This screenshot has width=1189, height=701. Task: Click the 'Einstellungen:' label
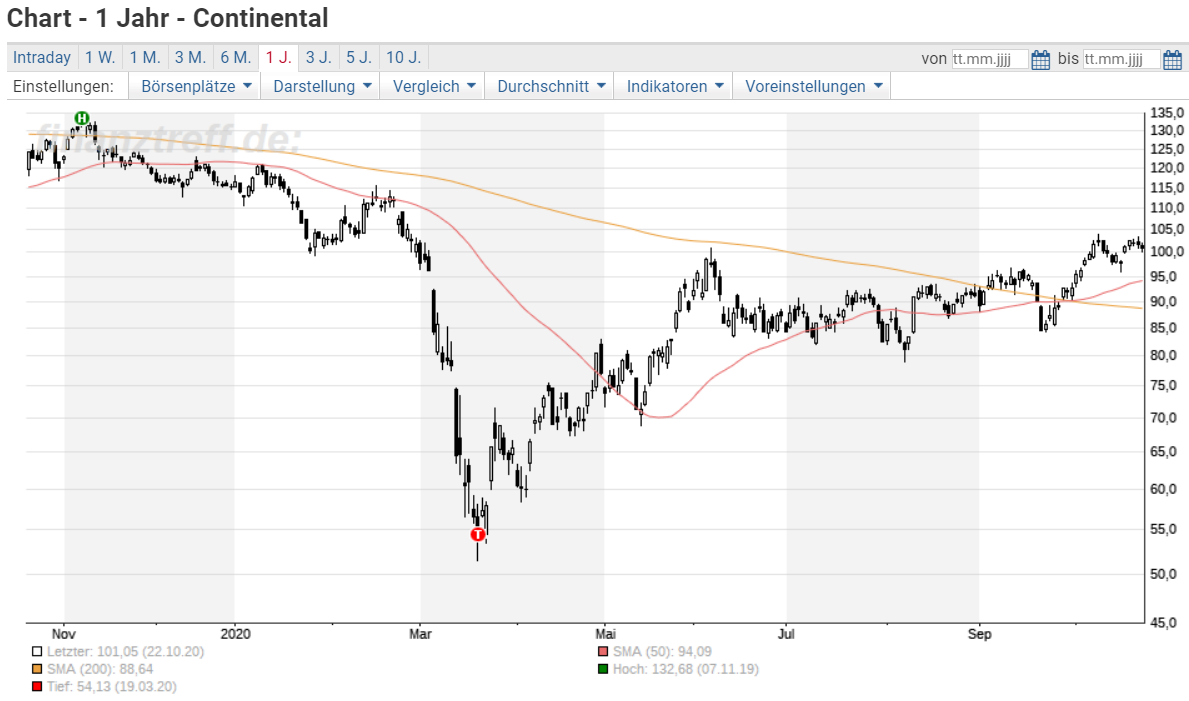coord(63,86)
